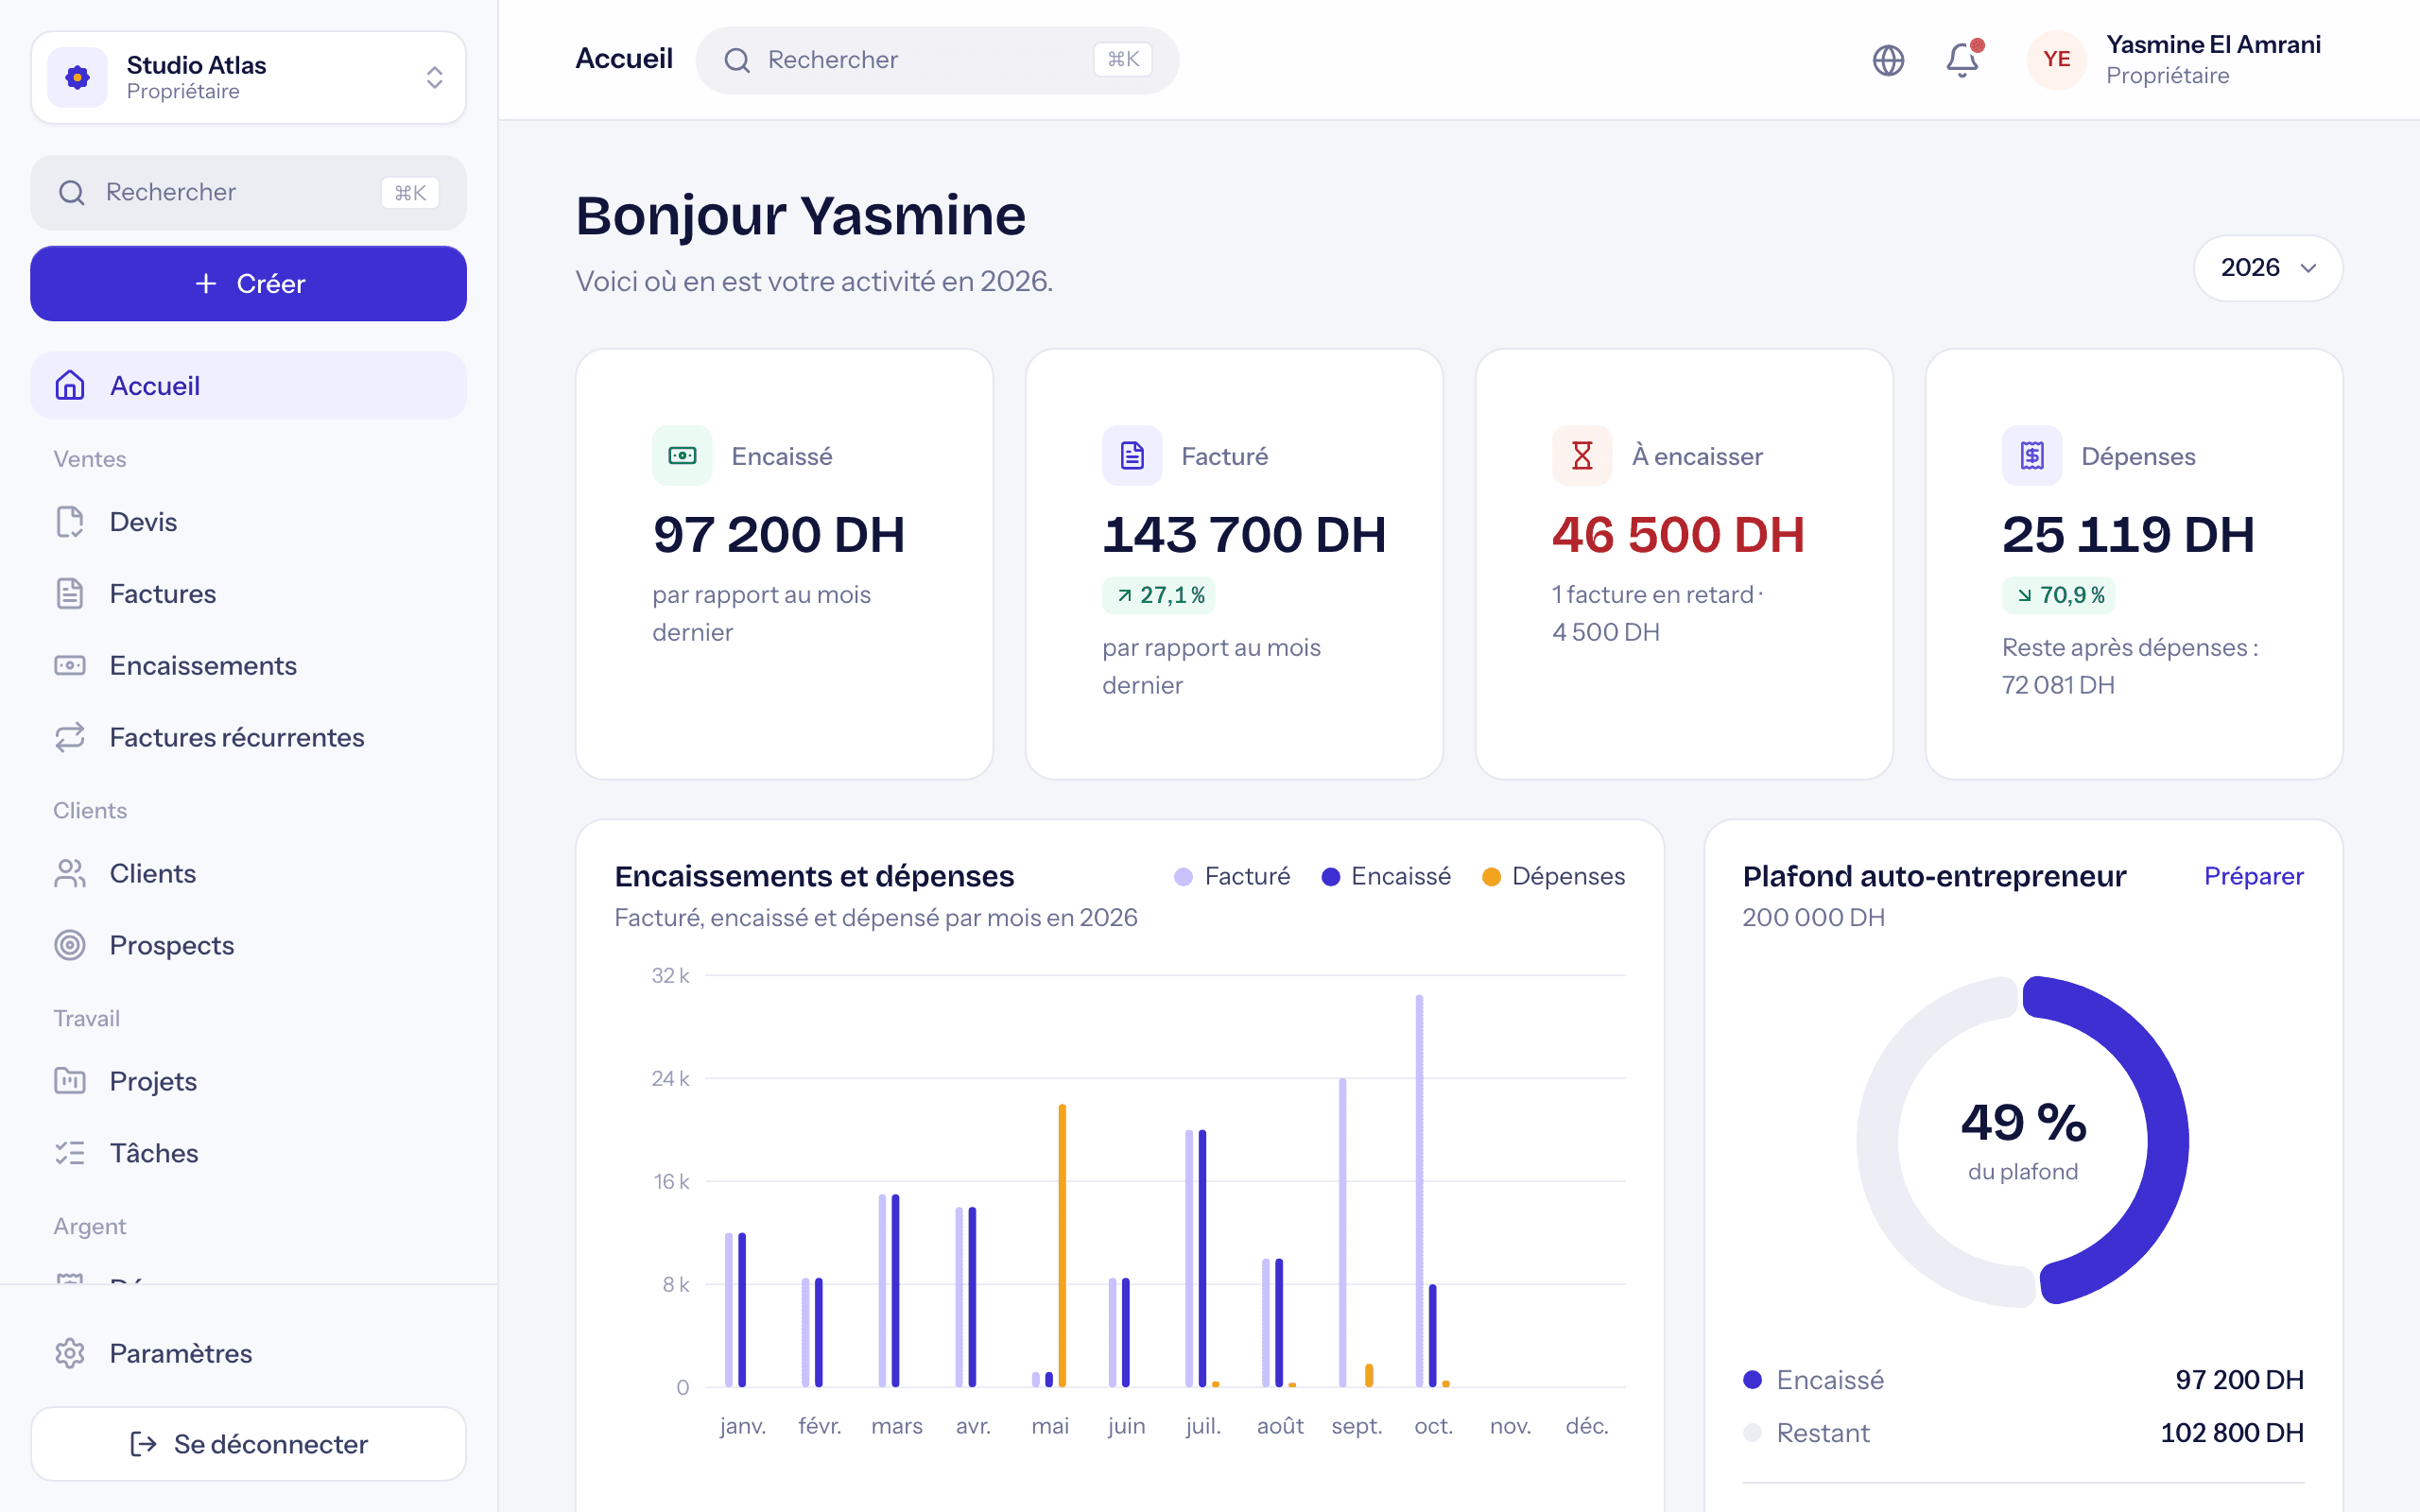Image resolution: width=2420 pixels, height=1512 pixels.
Task: Go to Accueil in the sidebar
Action: pyautogui.click(x=248, y=385)
